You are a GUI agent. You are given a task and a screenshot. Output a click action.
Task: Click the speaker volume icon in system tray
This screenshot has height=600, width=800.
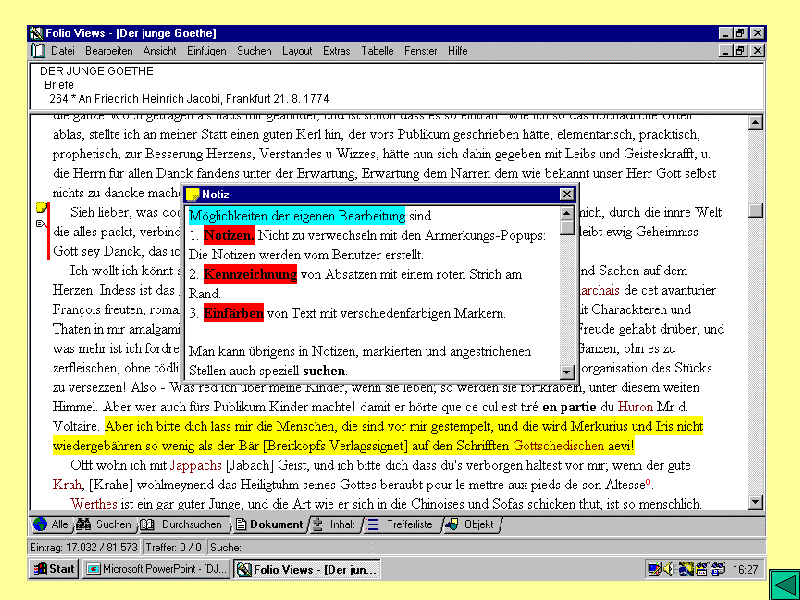[667, 569]
